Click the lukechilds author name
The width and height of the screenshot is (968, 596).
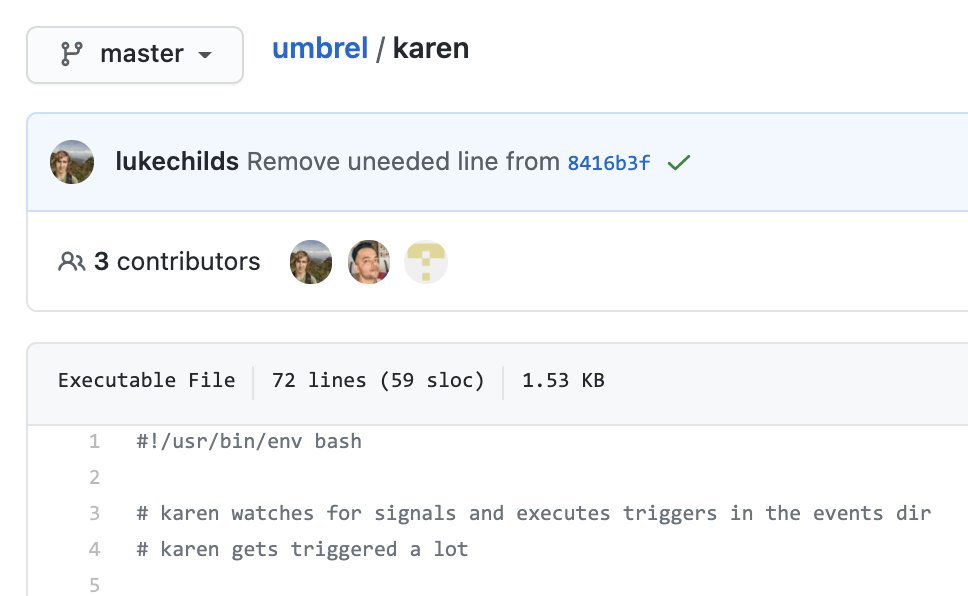(177, 161)
